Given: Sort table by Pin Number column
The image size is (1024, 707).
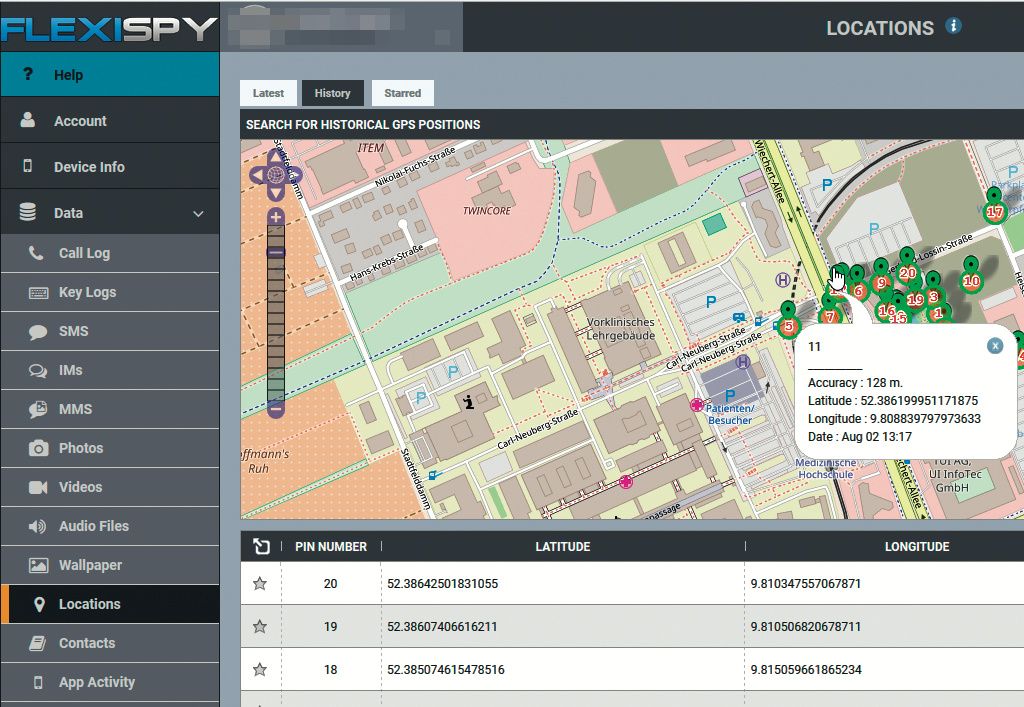Looking at the screenshot, I should point(330,547).
